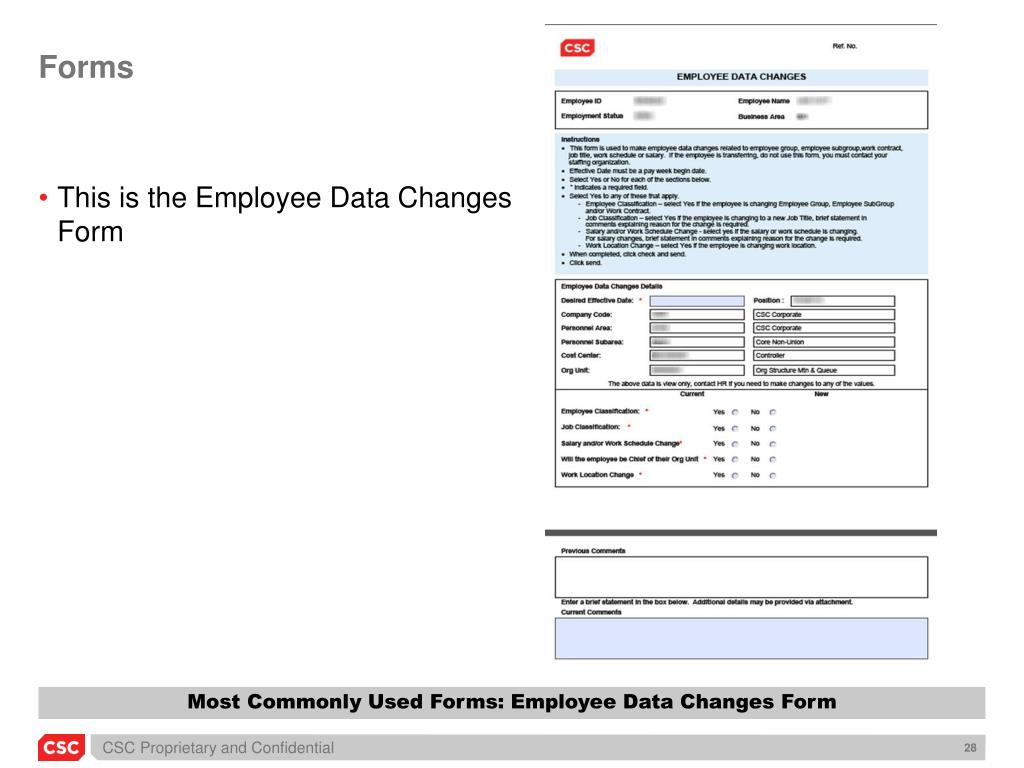Screen dimensions: 1024x768
Task: Select Yes for Job Classification
Action: (x=735, y=428)
